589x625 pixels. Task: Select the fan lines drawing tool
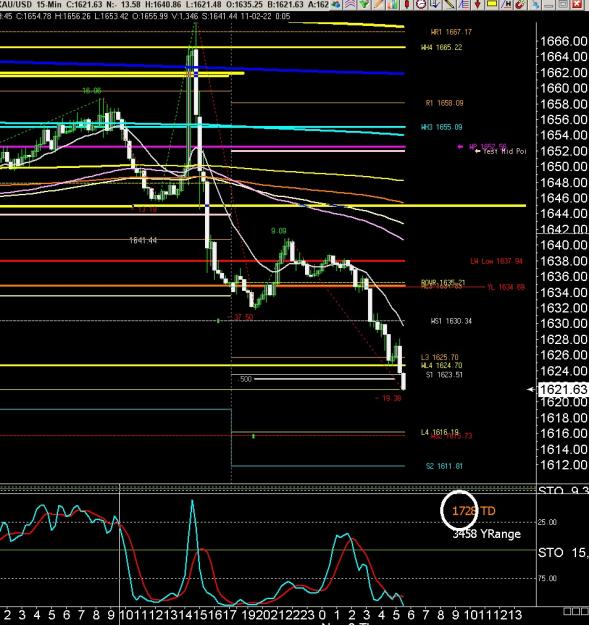463,4
